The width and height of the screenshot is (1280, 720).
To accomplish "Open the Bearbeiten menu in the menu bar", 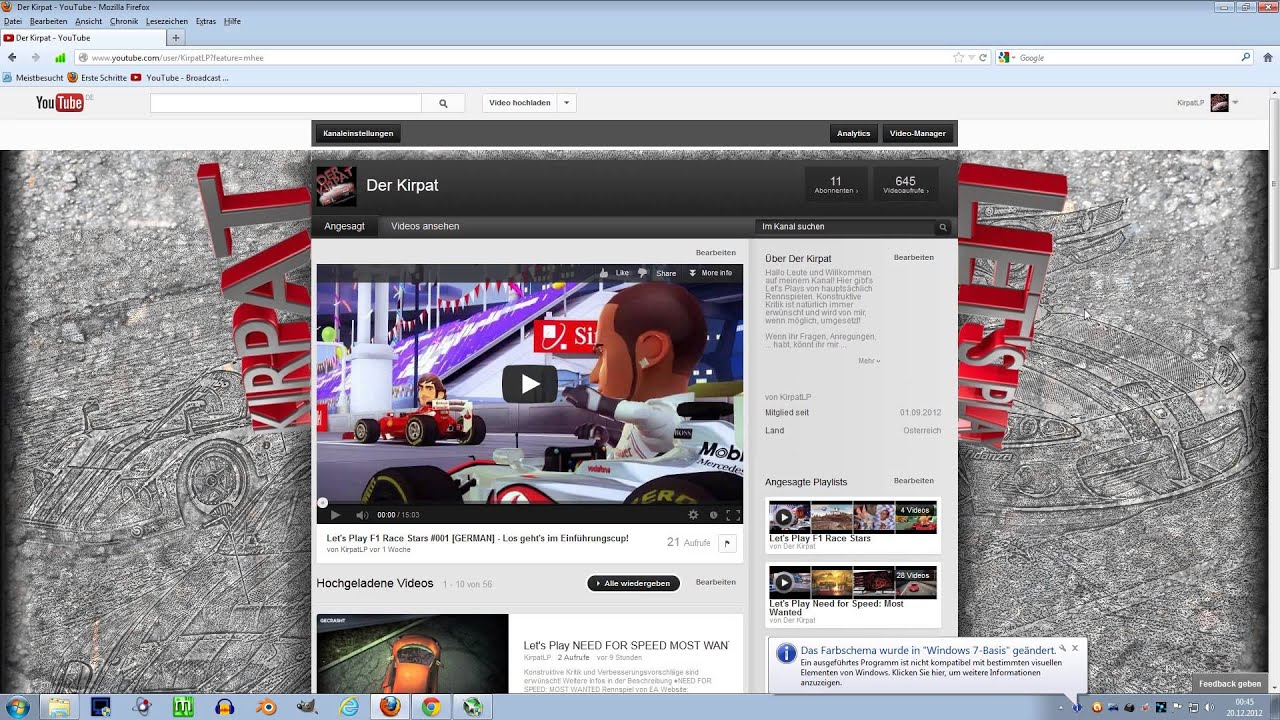I will point(49,21).
